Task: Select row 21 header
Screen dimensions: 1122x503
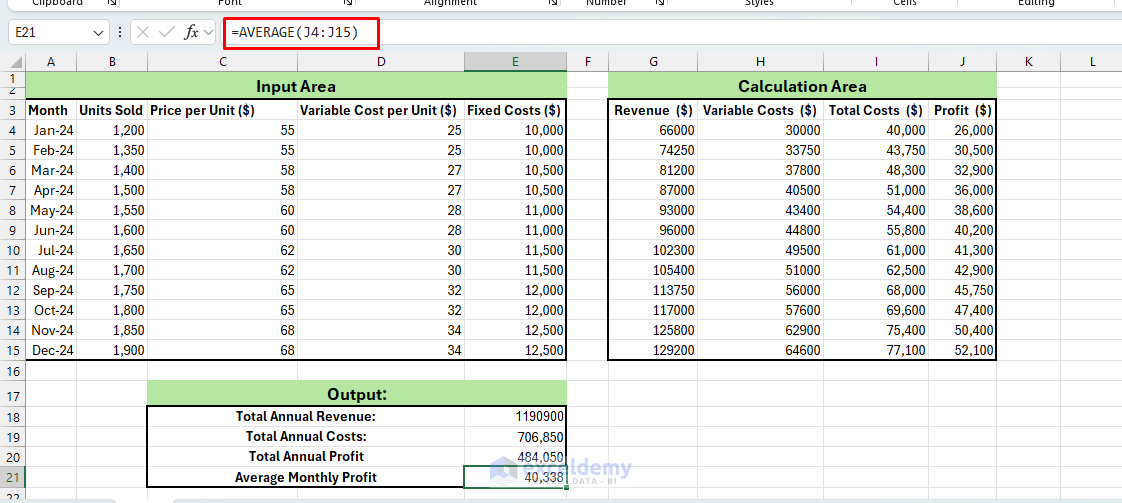Action: click(13, 477)
